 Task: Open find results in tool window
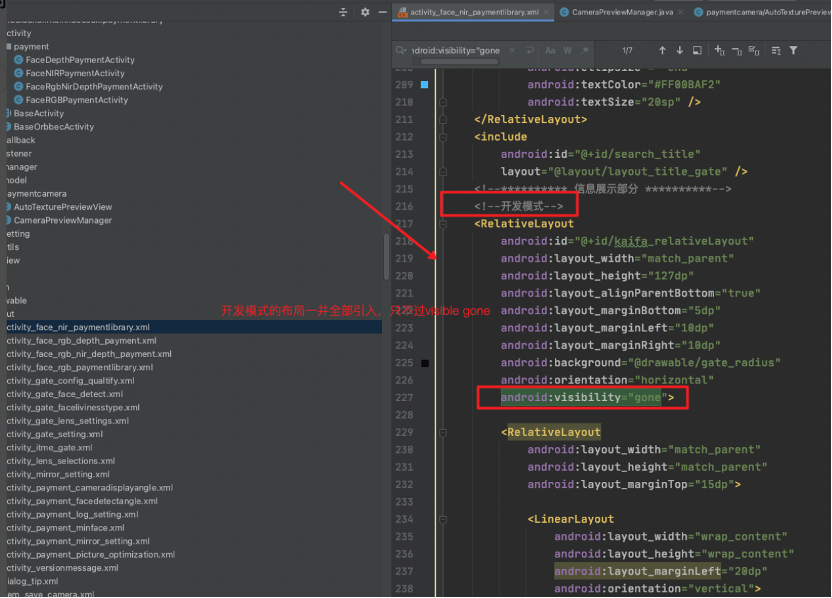click(x=776, y=50)
